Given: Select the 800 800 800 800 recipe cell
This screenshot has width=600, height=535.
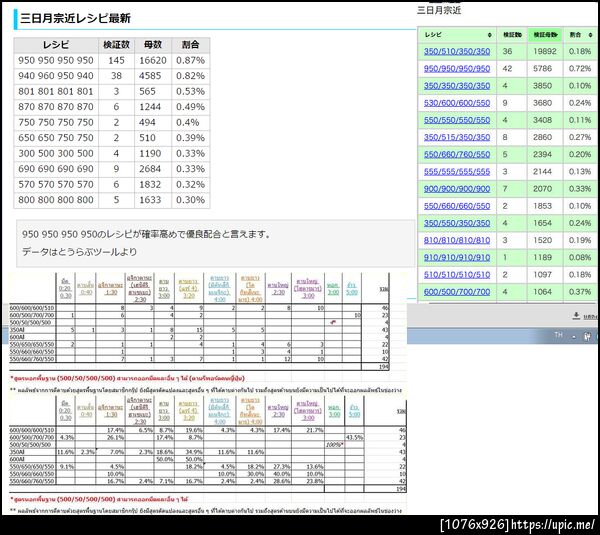Looking at the screenshot, I should click(56, 200).
